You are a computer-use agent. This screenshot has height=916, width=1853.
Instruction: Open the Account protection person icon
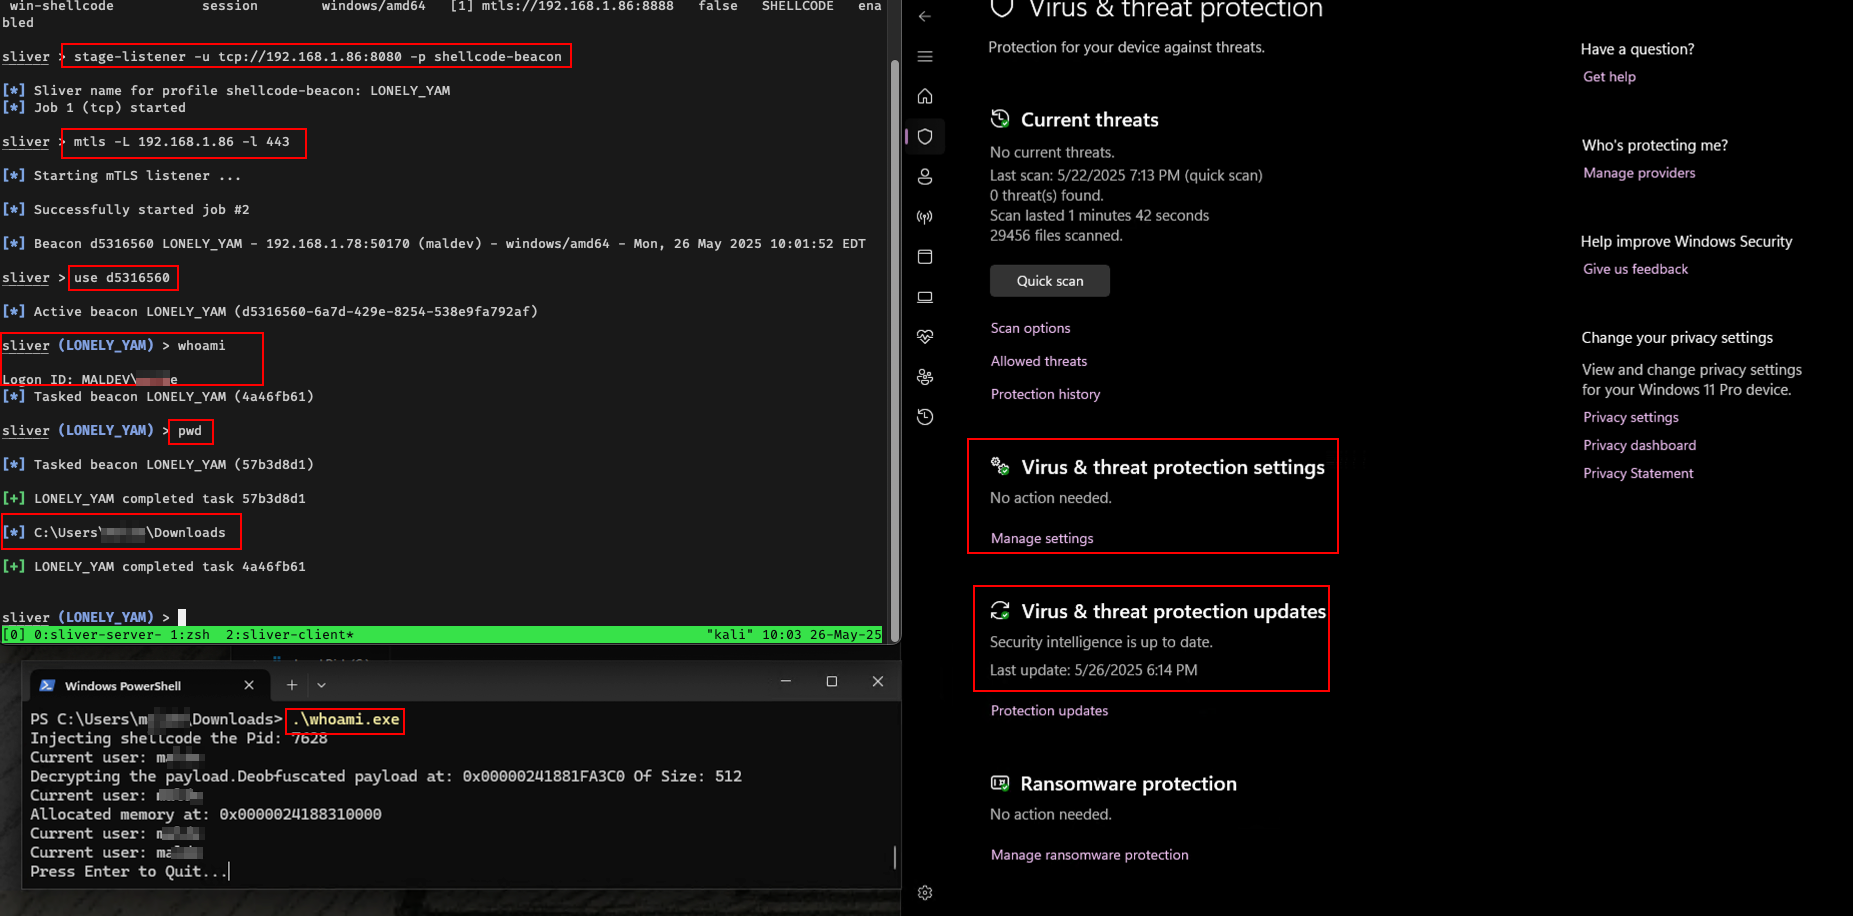point(925,176)
